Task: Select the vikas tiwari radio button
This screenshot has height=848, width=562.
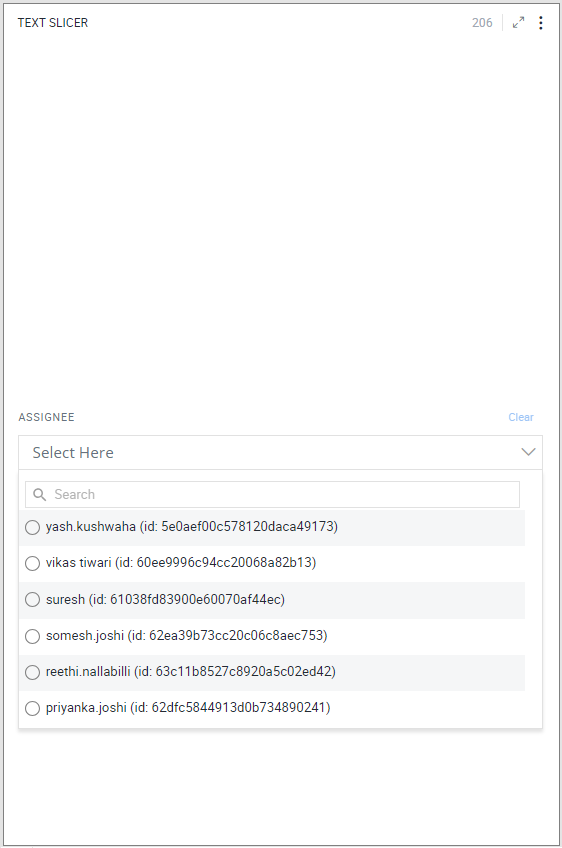Action: (32, 563)
